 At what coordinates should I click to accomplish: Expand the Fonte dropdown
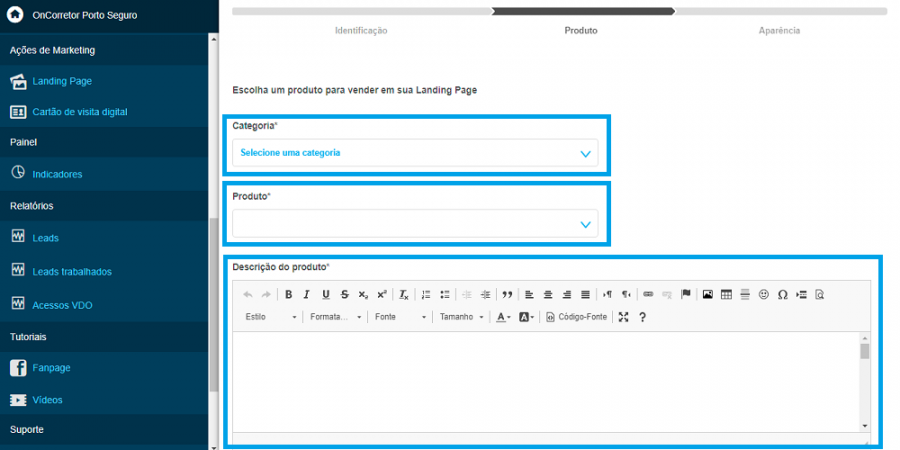(x=401, y=317)
